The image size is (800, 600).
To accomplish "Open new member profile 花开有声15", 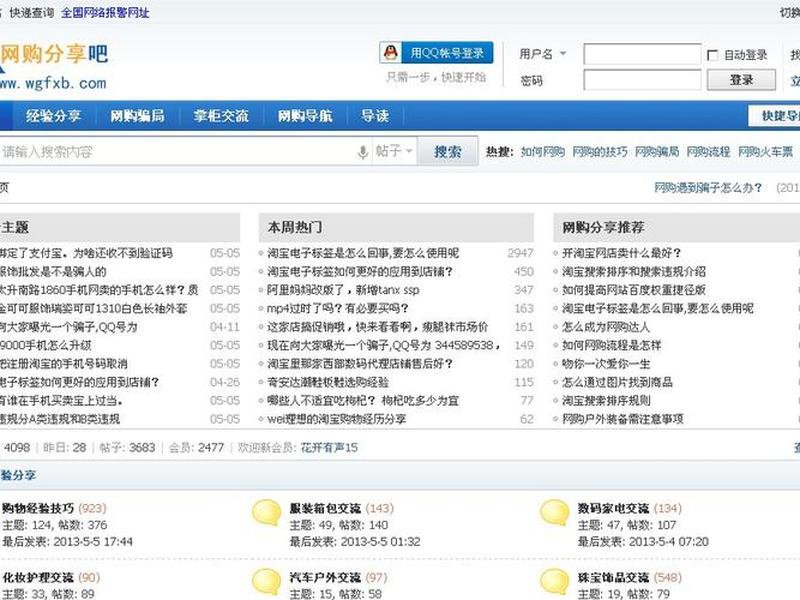I will click(x=329, y=447).
